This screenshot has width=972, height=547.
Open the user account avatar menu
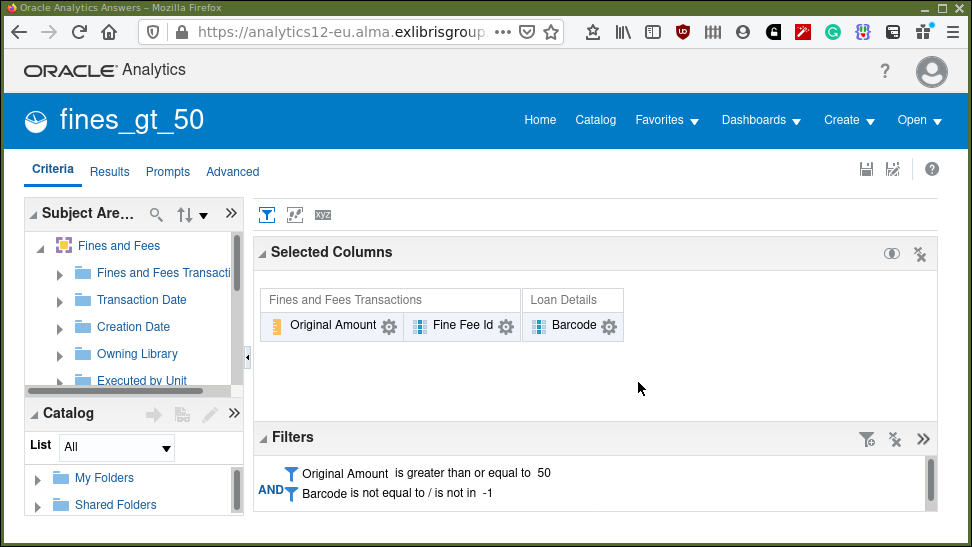(x=931, y=71)
